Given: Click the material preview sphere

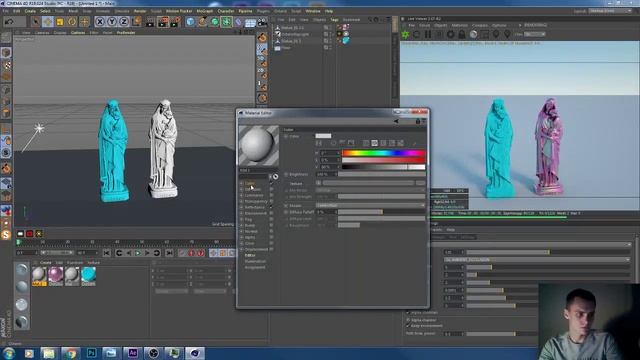Looking at the screenshot, I should pos(259,145).
